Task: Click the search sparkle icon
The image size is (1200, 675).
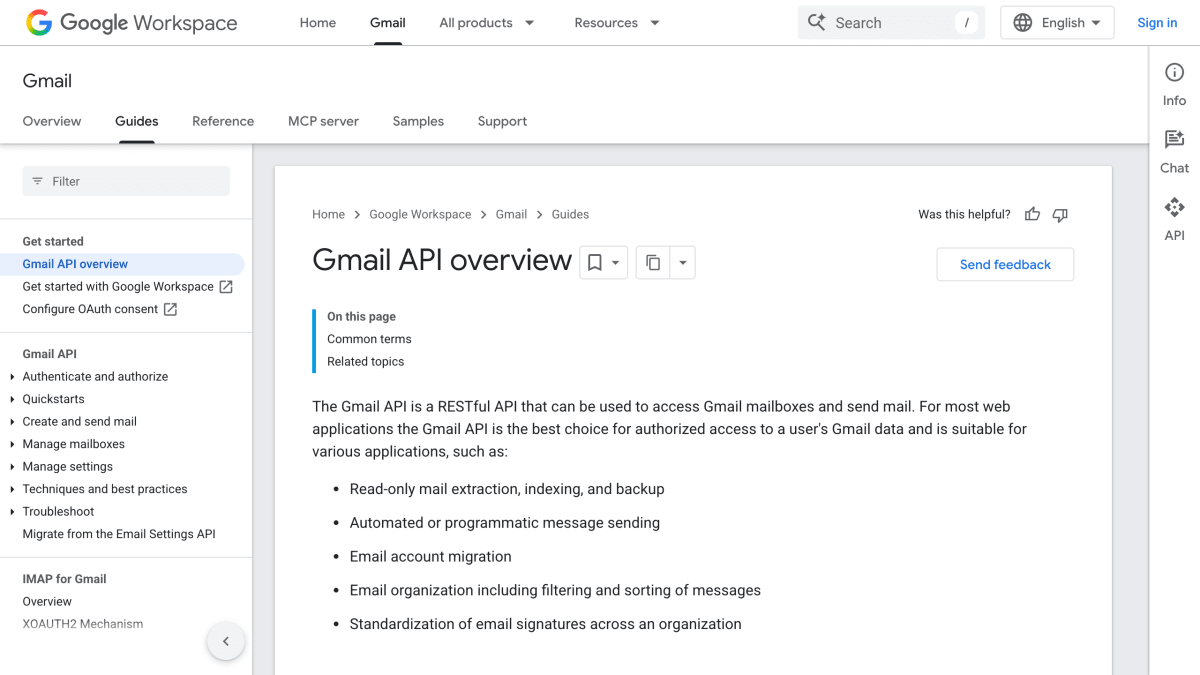Action: coord(817,23)
